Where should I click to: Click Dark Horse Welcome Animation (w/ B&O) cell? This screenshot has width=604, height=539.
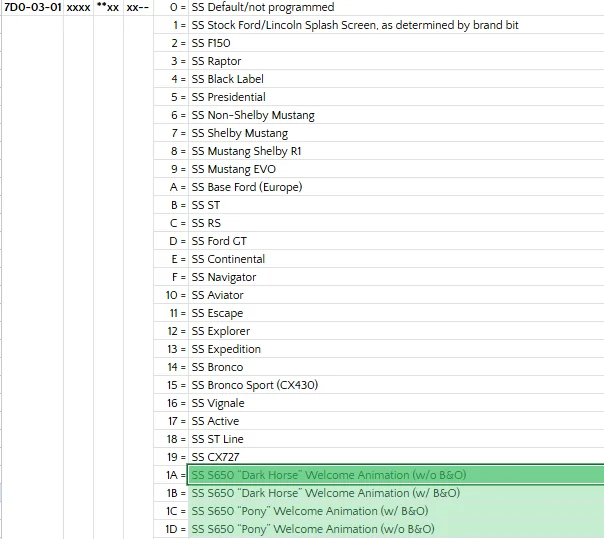click(x=396, y=493)
